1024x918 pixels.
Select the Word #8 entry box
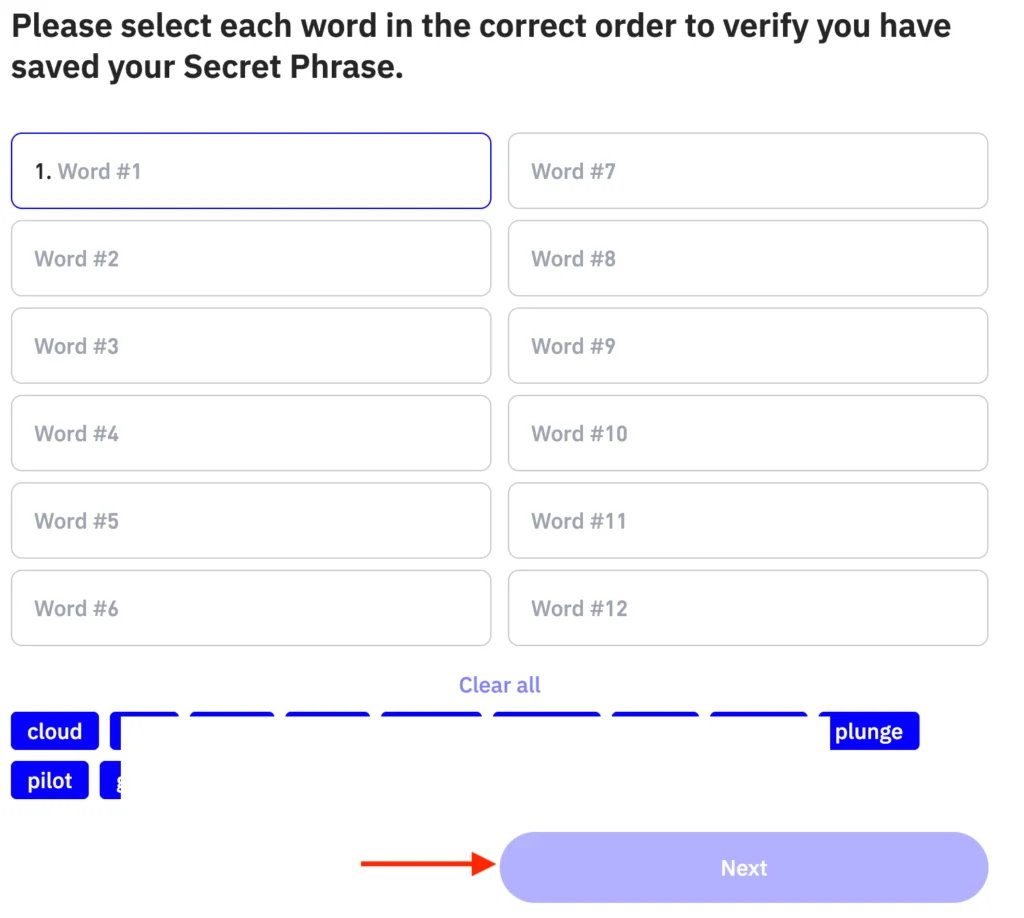pyautogui.click(x=748, y=258)
